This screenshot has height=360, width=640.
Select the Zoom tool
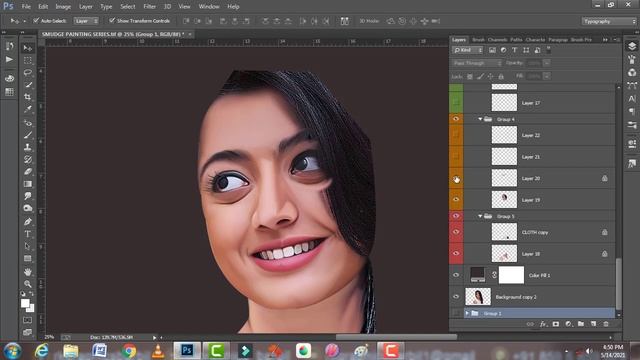pyautogui.click(x=27, y=284)
